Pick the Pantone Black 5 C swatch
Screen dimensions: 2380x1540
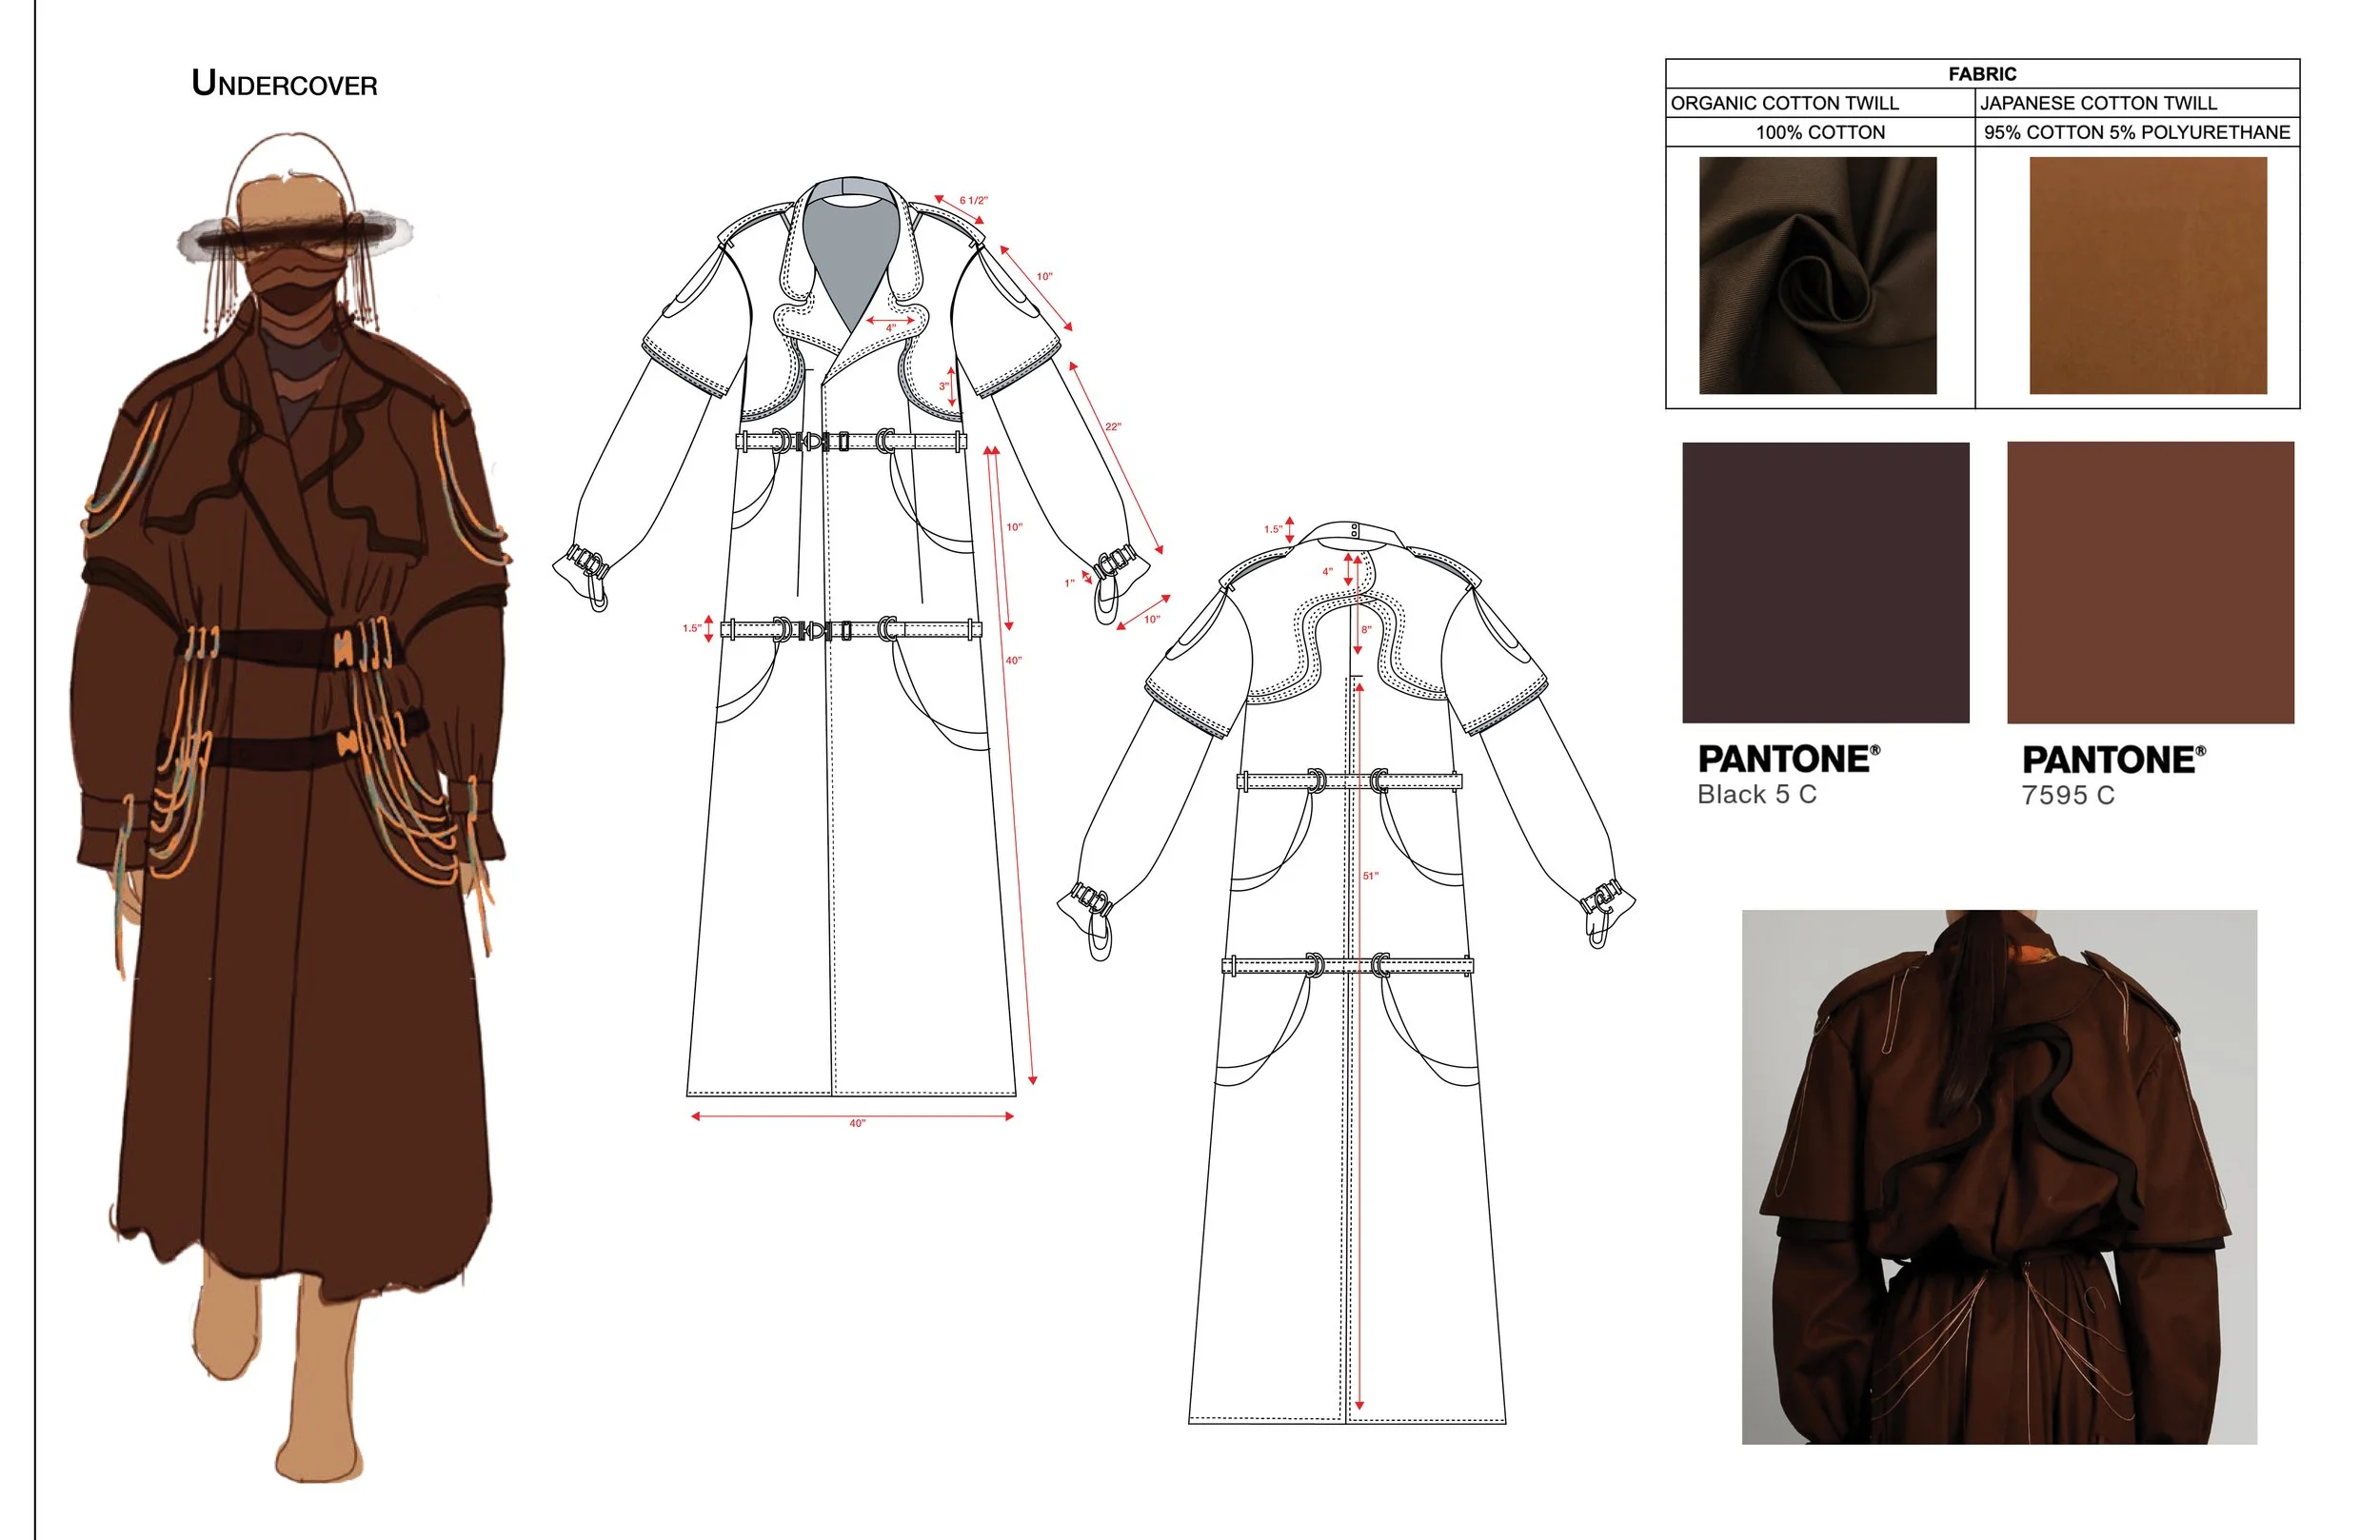[x=1825, y=582]
